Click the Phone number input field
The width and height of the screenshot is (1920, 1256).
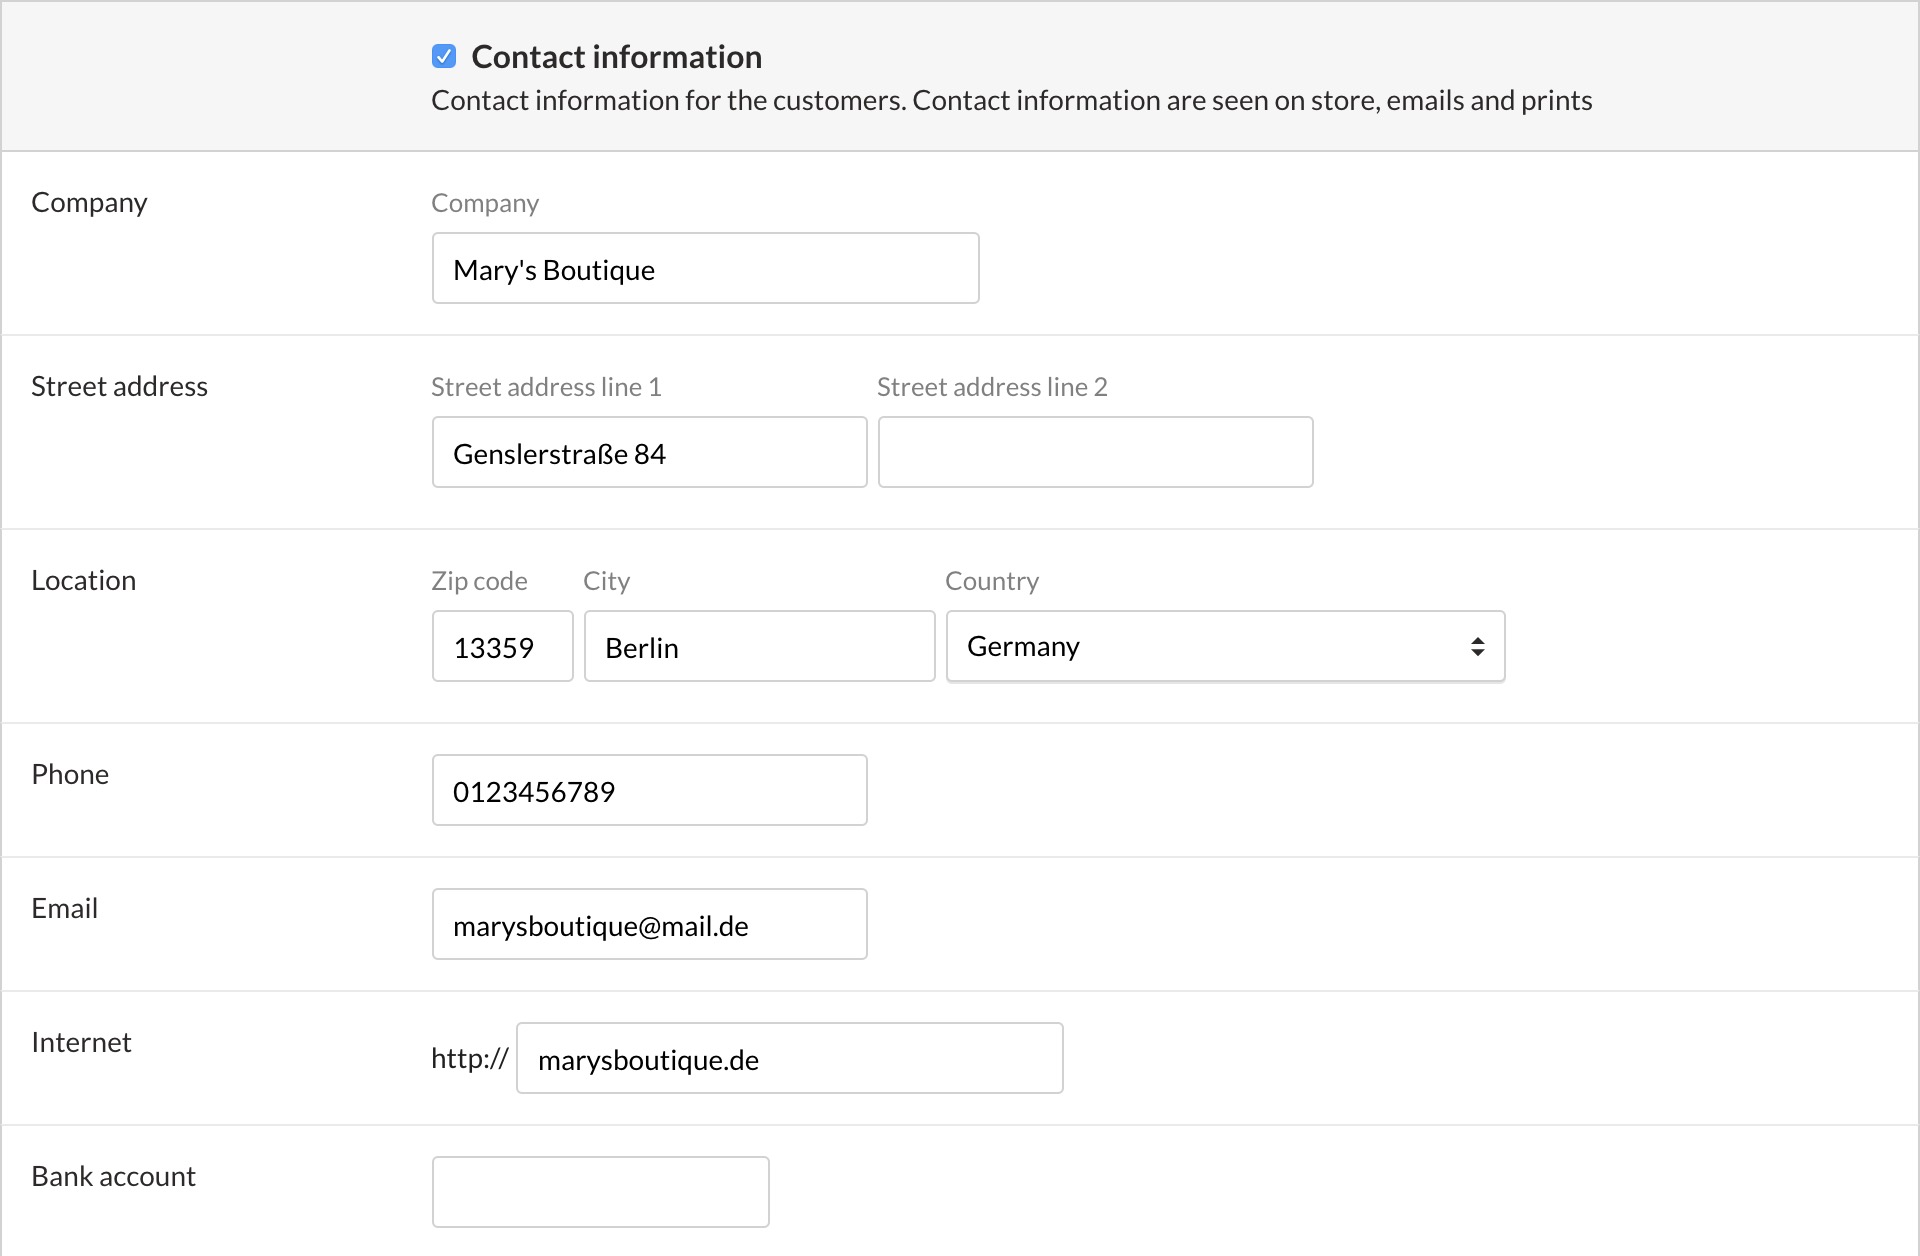649,790
